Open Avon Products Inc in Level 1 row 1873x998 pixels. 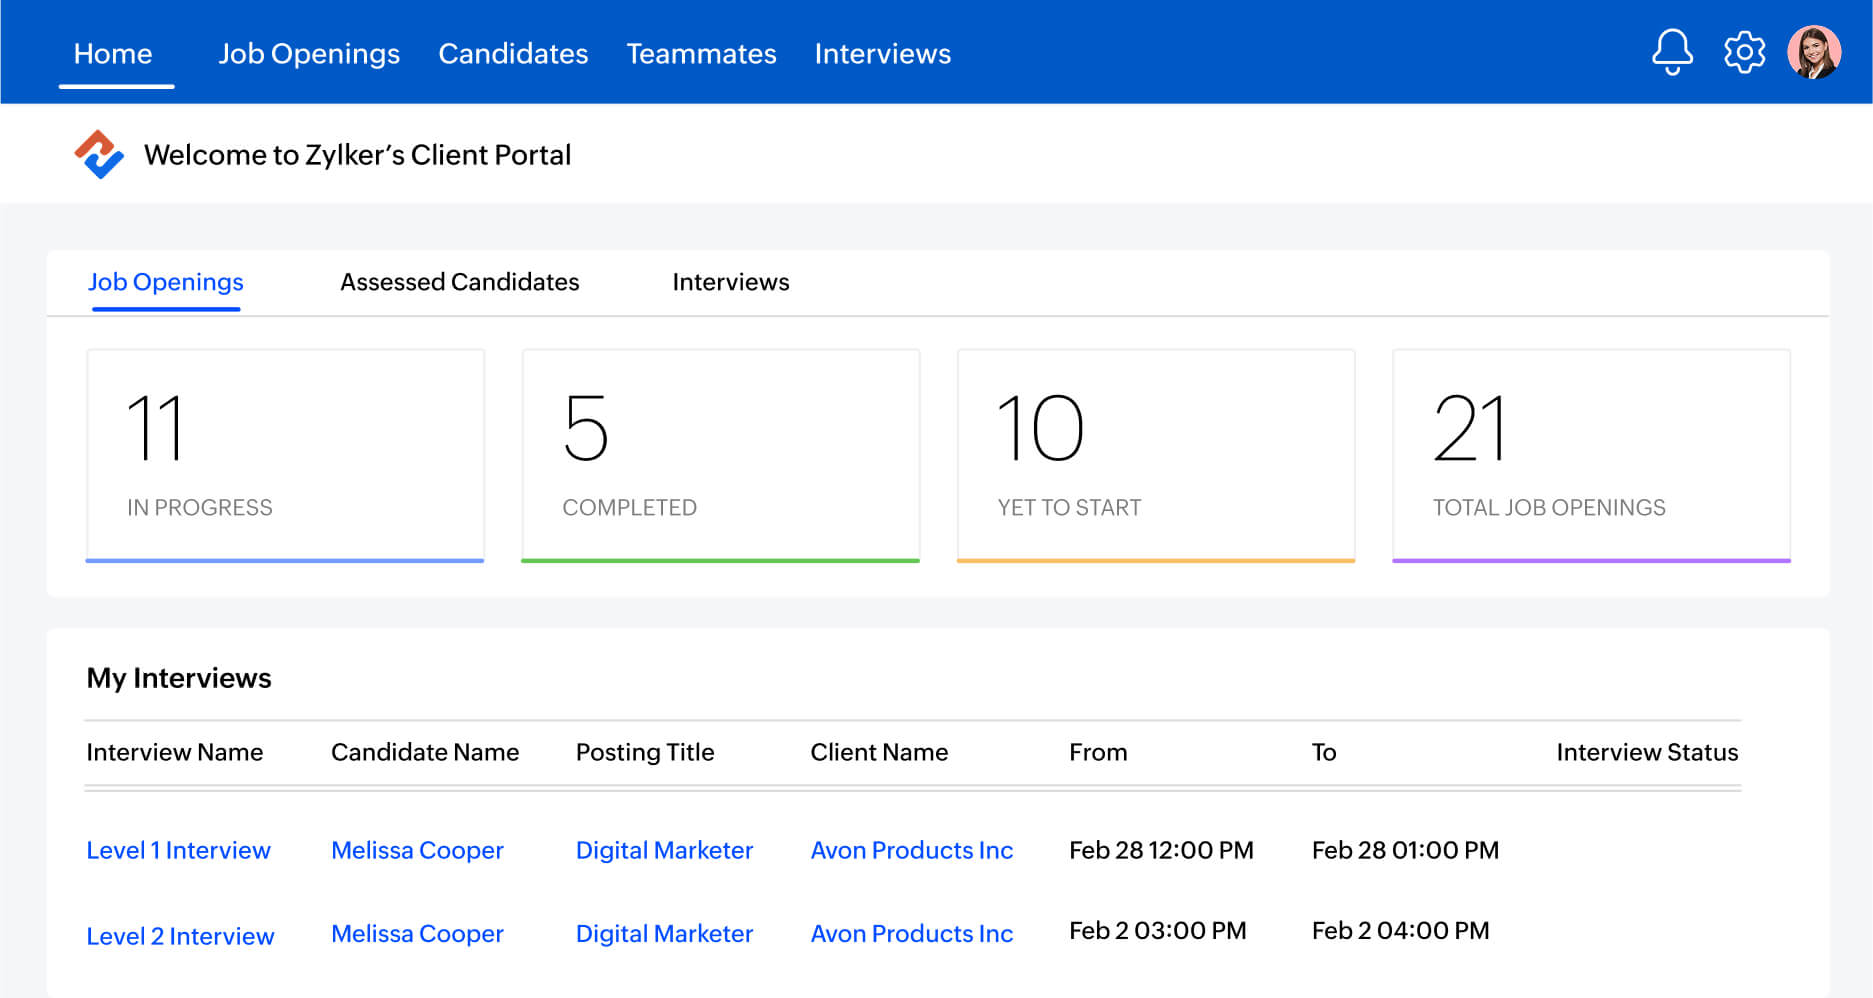pyautogui.click(x=912, y=850)
